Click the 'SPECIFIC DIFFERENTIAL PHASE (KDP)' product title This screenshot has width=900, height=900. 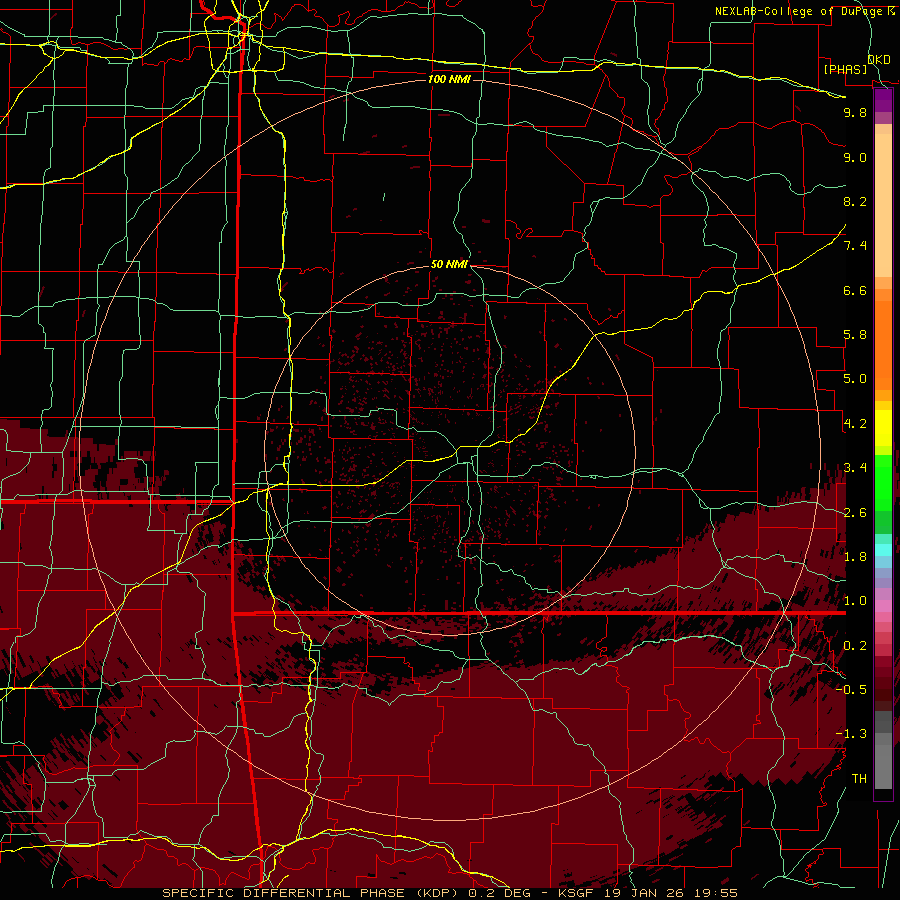pyautogui.click(x=313, y=893)
